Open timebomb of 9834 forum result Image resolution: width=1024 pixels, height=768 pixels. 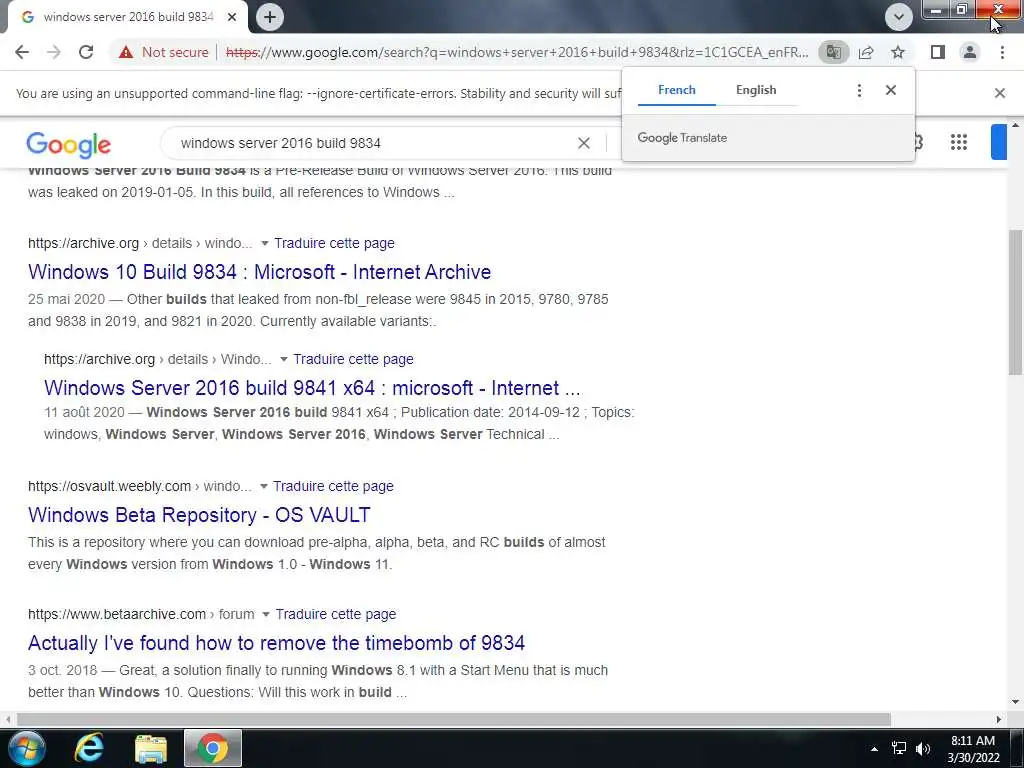(x=276, y=643)
